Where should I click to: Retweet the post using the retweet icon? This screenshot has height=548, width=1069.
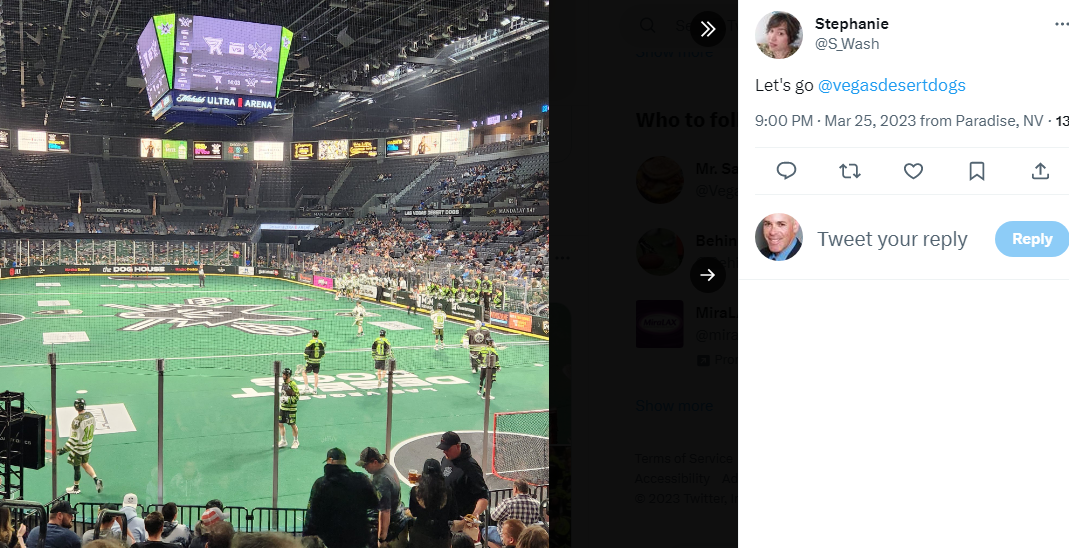(x=849, y=170)
